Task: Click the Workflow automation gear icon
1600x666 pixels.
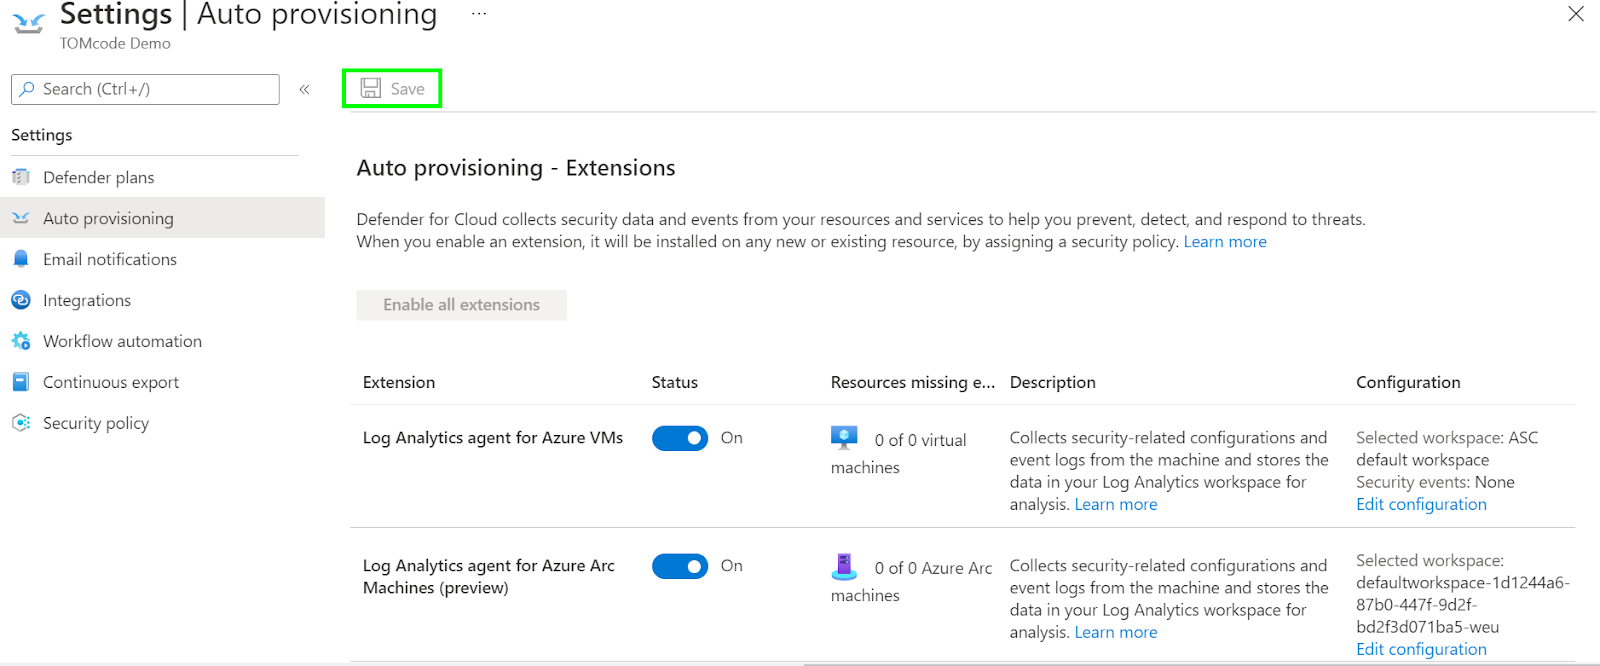Action: pyautogui.click(x=21, y=341)
